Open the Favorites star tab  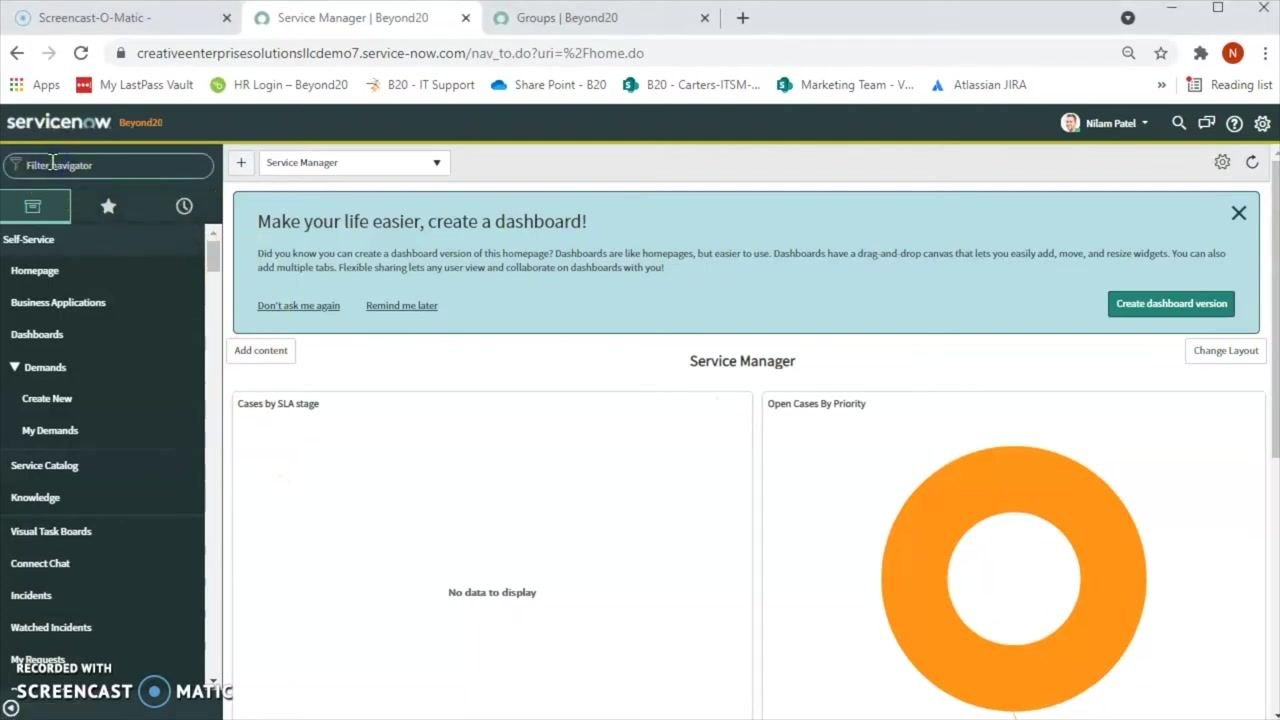coord(108,206)
